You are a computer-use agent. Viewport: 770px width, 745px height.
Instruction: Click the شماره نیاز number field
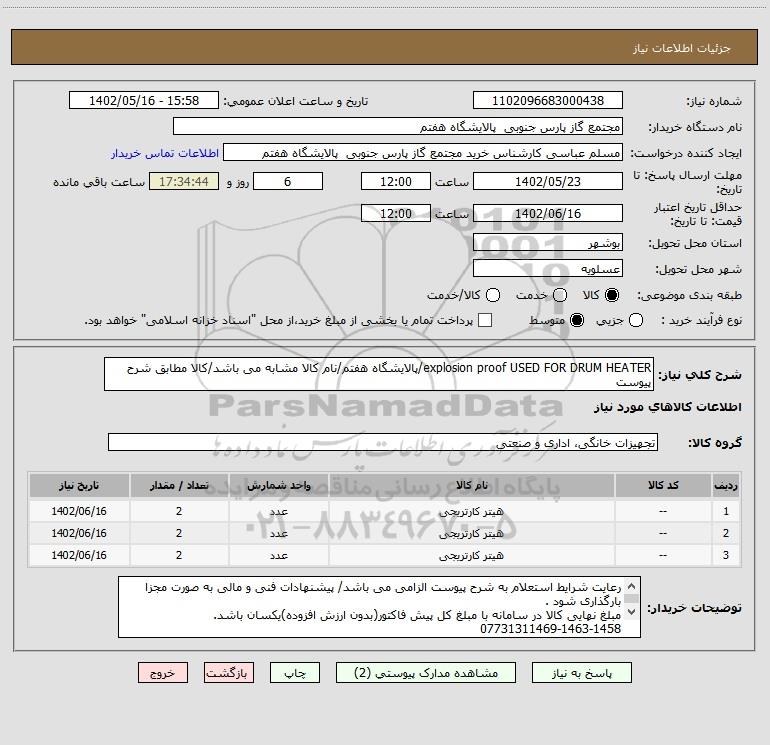(548, 101)
